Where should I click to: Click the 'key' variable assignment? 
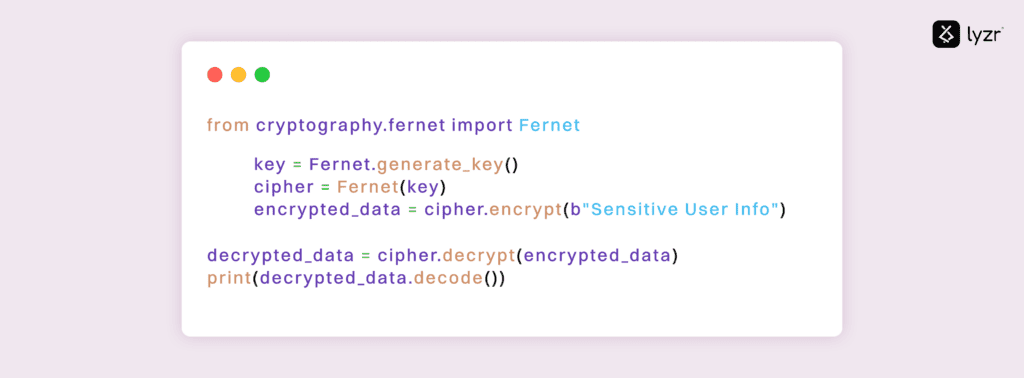pos(270,166)
